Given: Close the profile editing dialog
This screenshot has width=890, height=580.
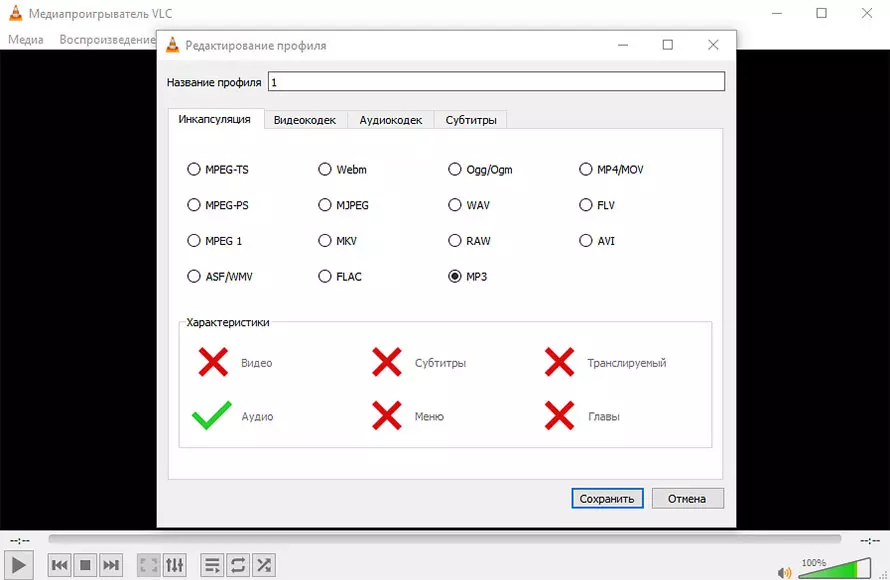Looking at the screenshot, I should (713, 45).
